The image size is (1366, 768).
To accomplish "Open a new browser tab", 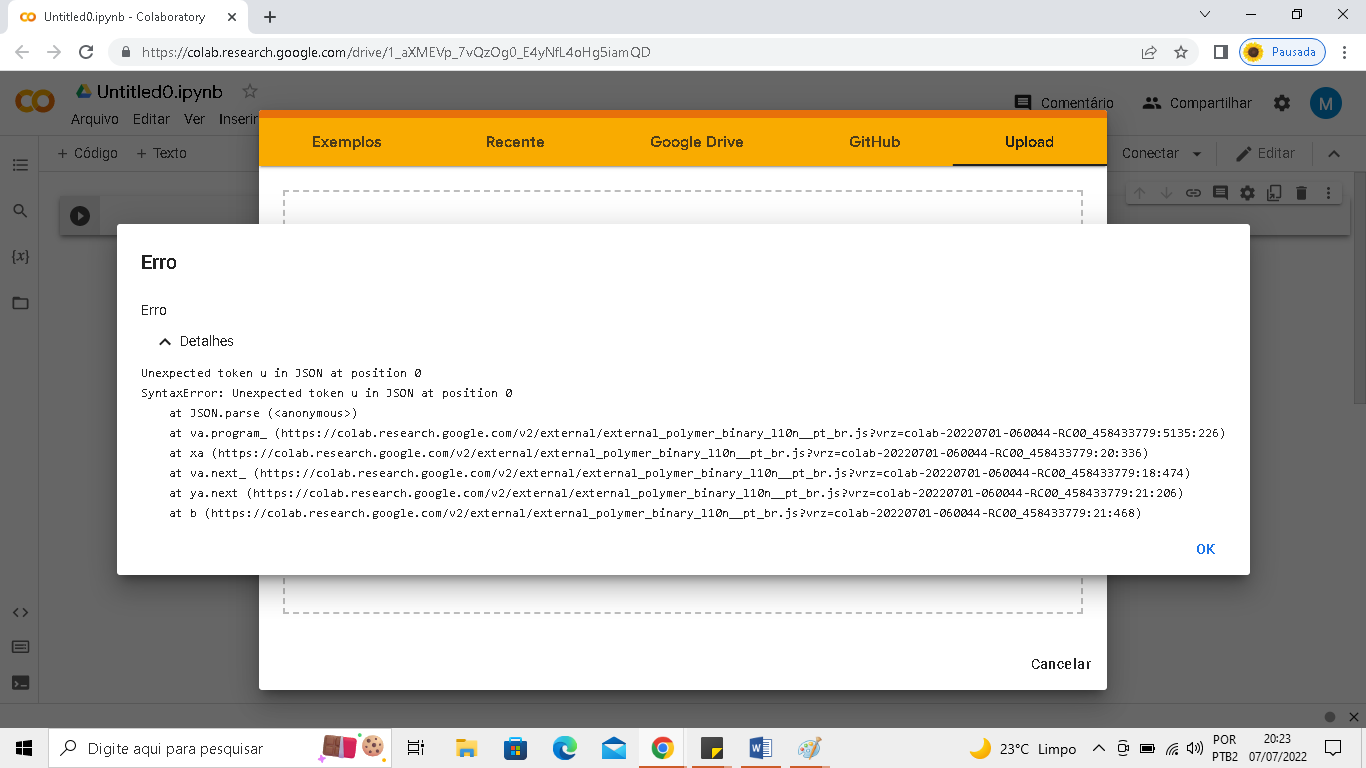I will (270, 17).
